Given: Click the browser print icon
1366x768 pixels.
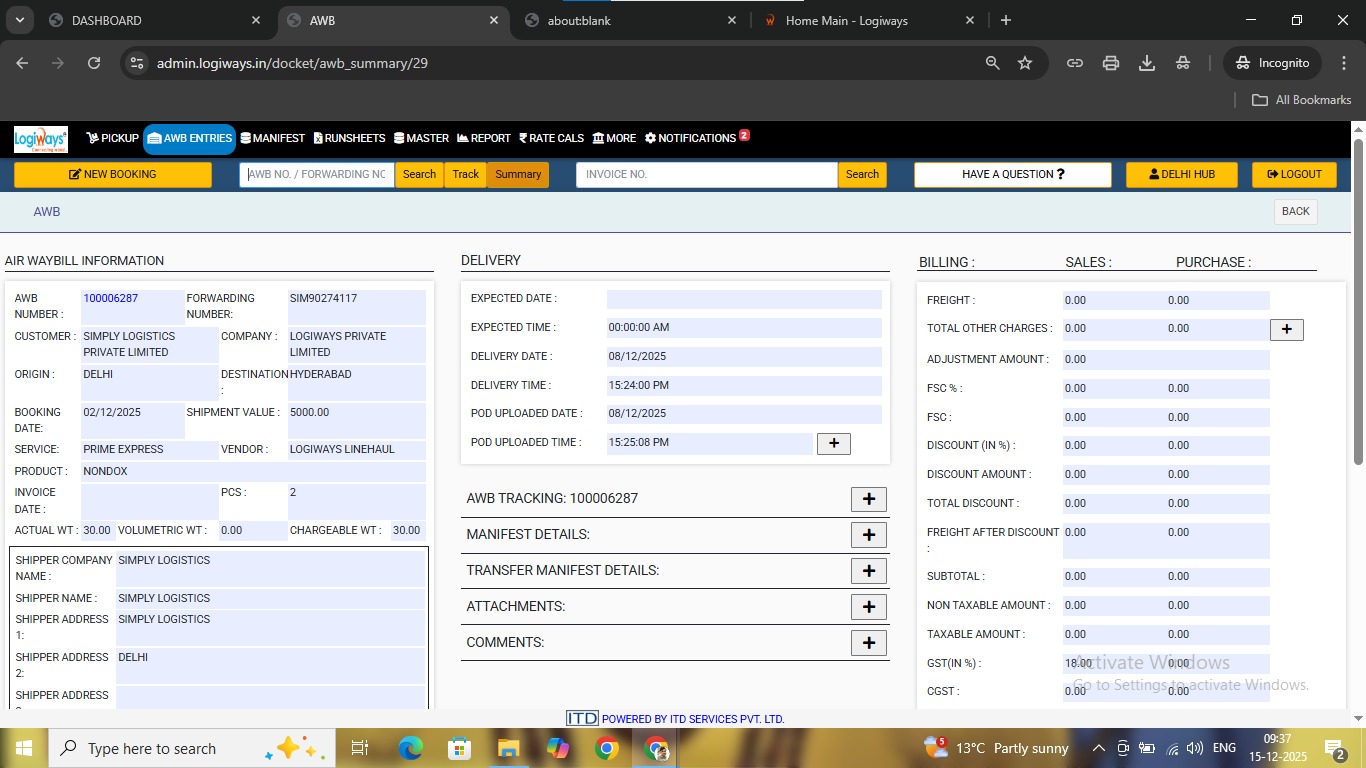Looking at the screenshot, I should (x=1110, y=63).
